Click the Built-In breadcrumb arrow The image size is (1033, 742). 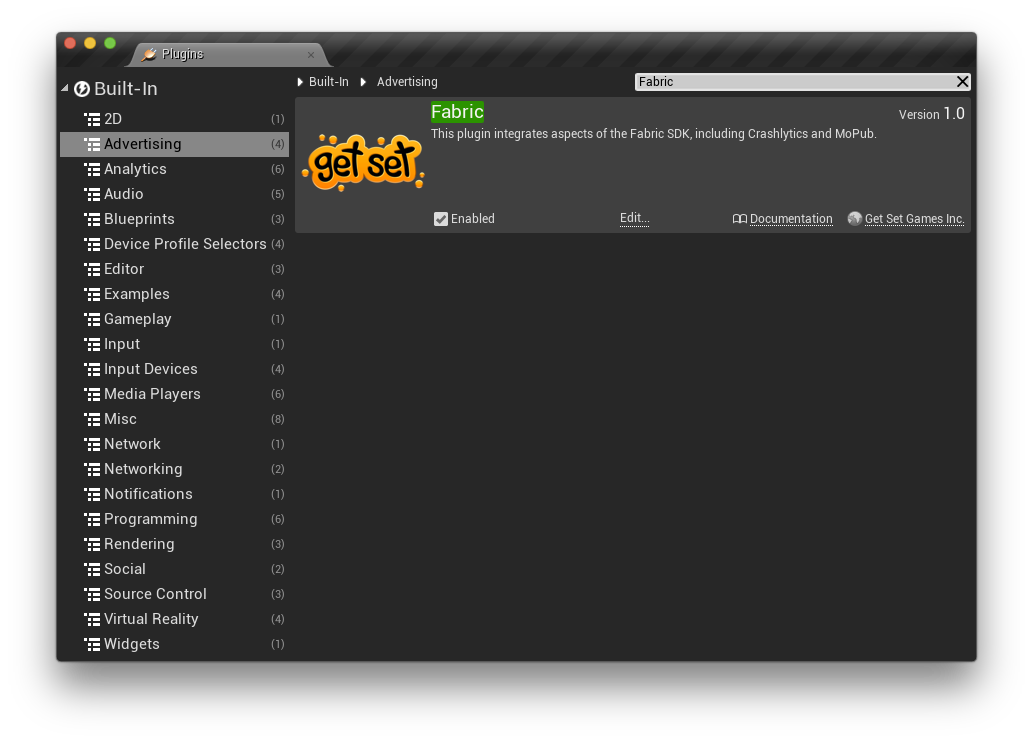tap(300, 82)
